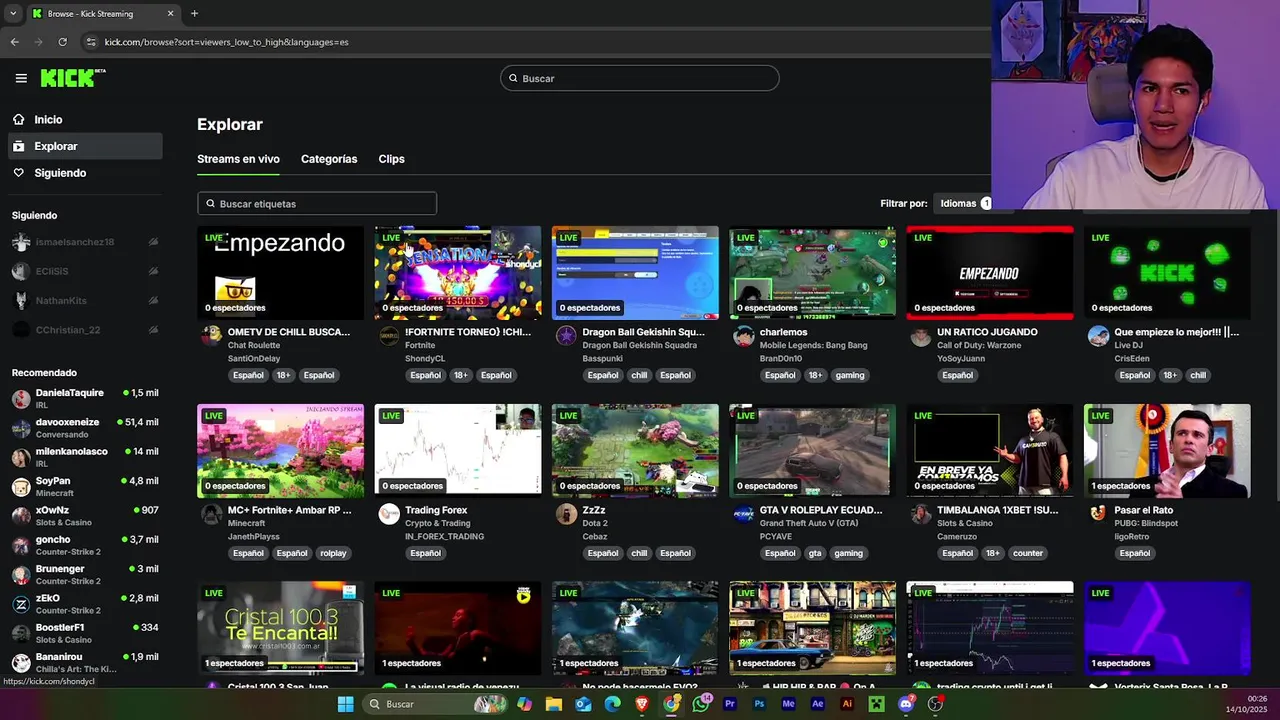
Task: Open the zEkO recommended channel
Action: click(84, 604)
